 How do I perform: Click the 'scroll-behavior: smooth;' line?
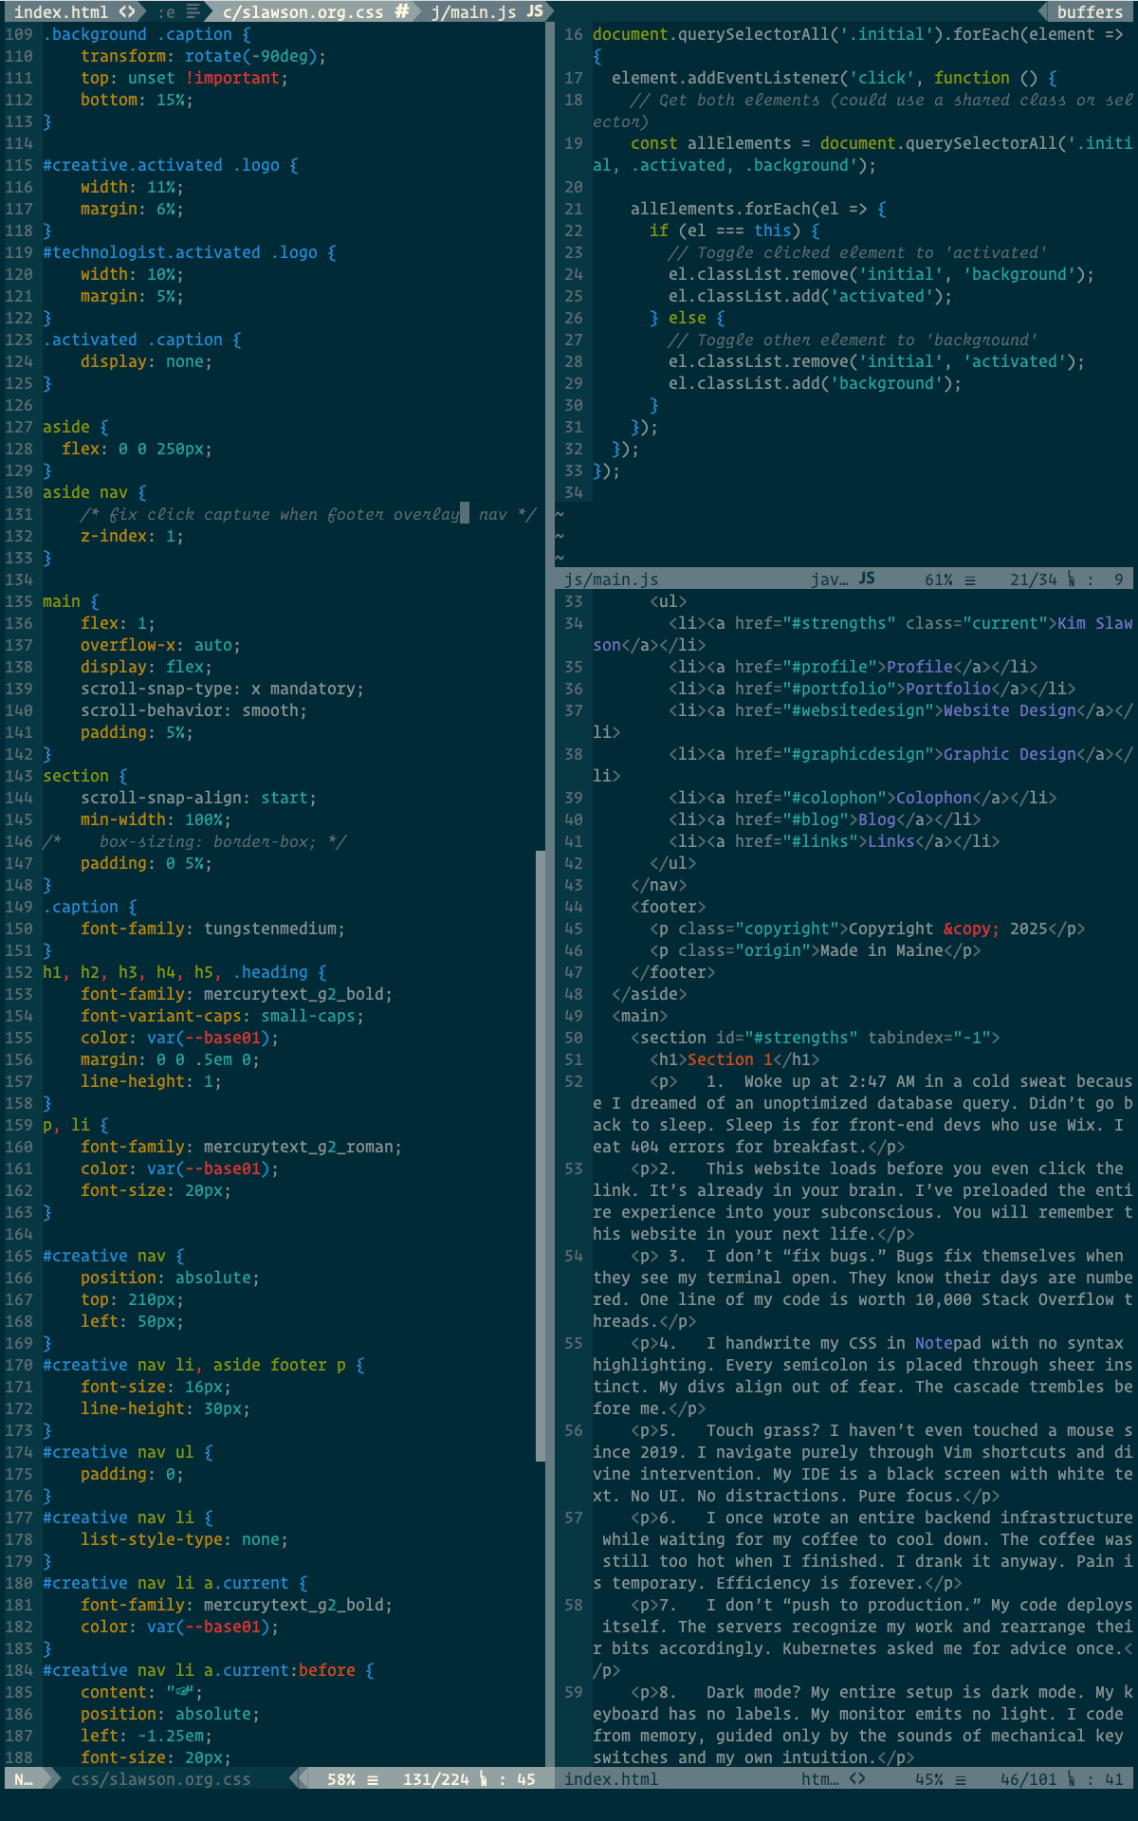[194, 710]
